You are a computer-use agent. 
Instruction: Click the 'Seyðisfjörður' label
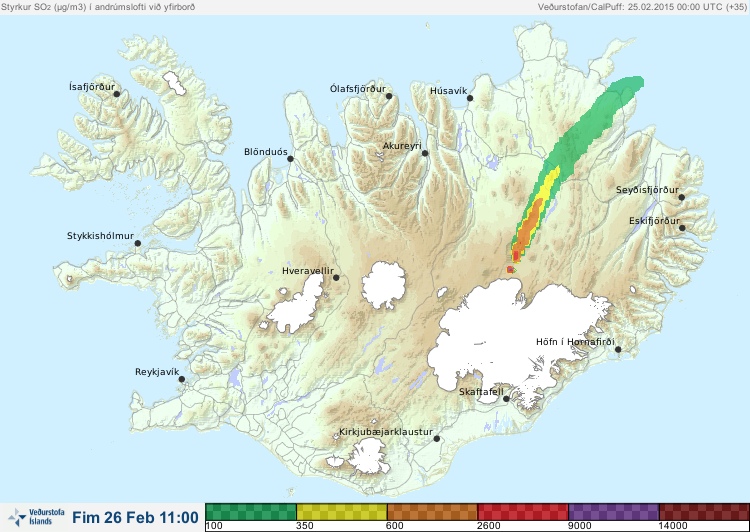coord(647,190)
